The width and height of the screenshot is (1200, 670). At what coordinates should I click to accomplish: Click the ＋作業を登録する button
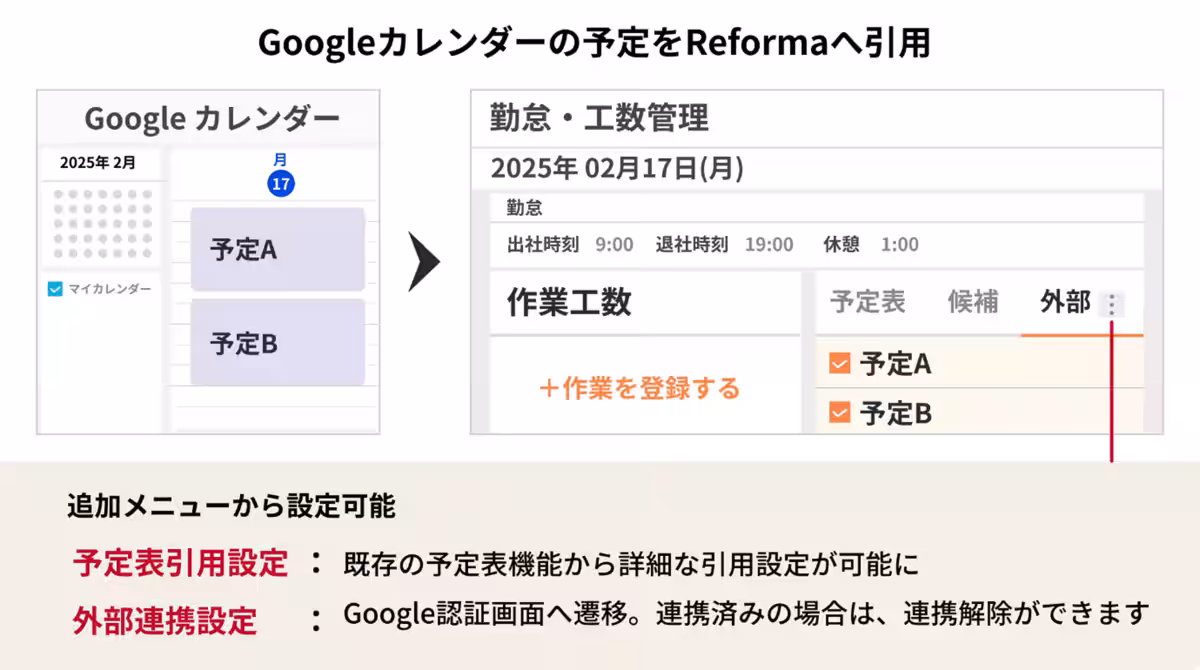[640, 388]
